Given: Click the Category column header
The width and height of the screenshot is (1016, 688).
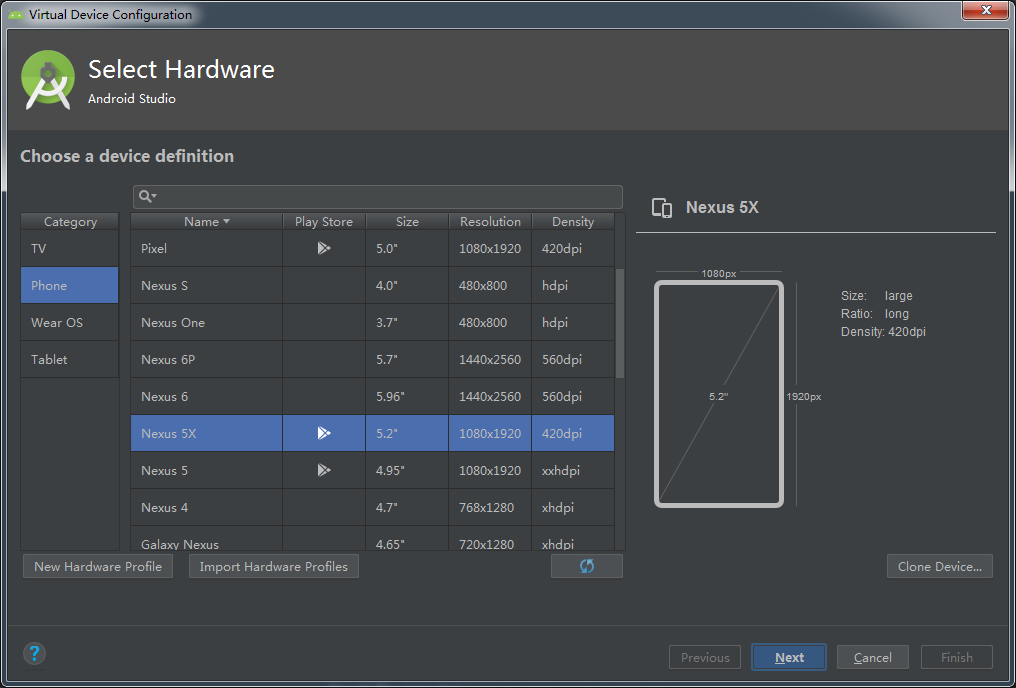Looking at the screenshot, I should pos(69,222).
